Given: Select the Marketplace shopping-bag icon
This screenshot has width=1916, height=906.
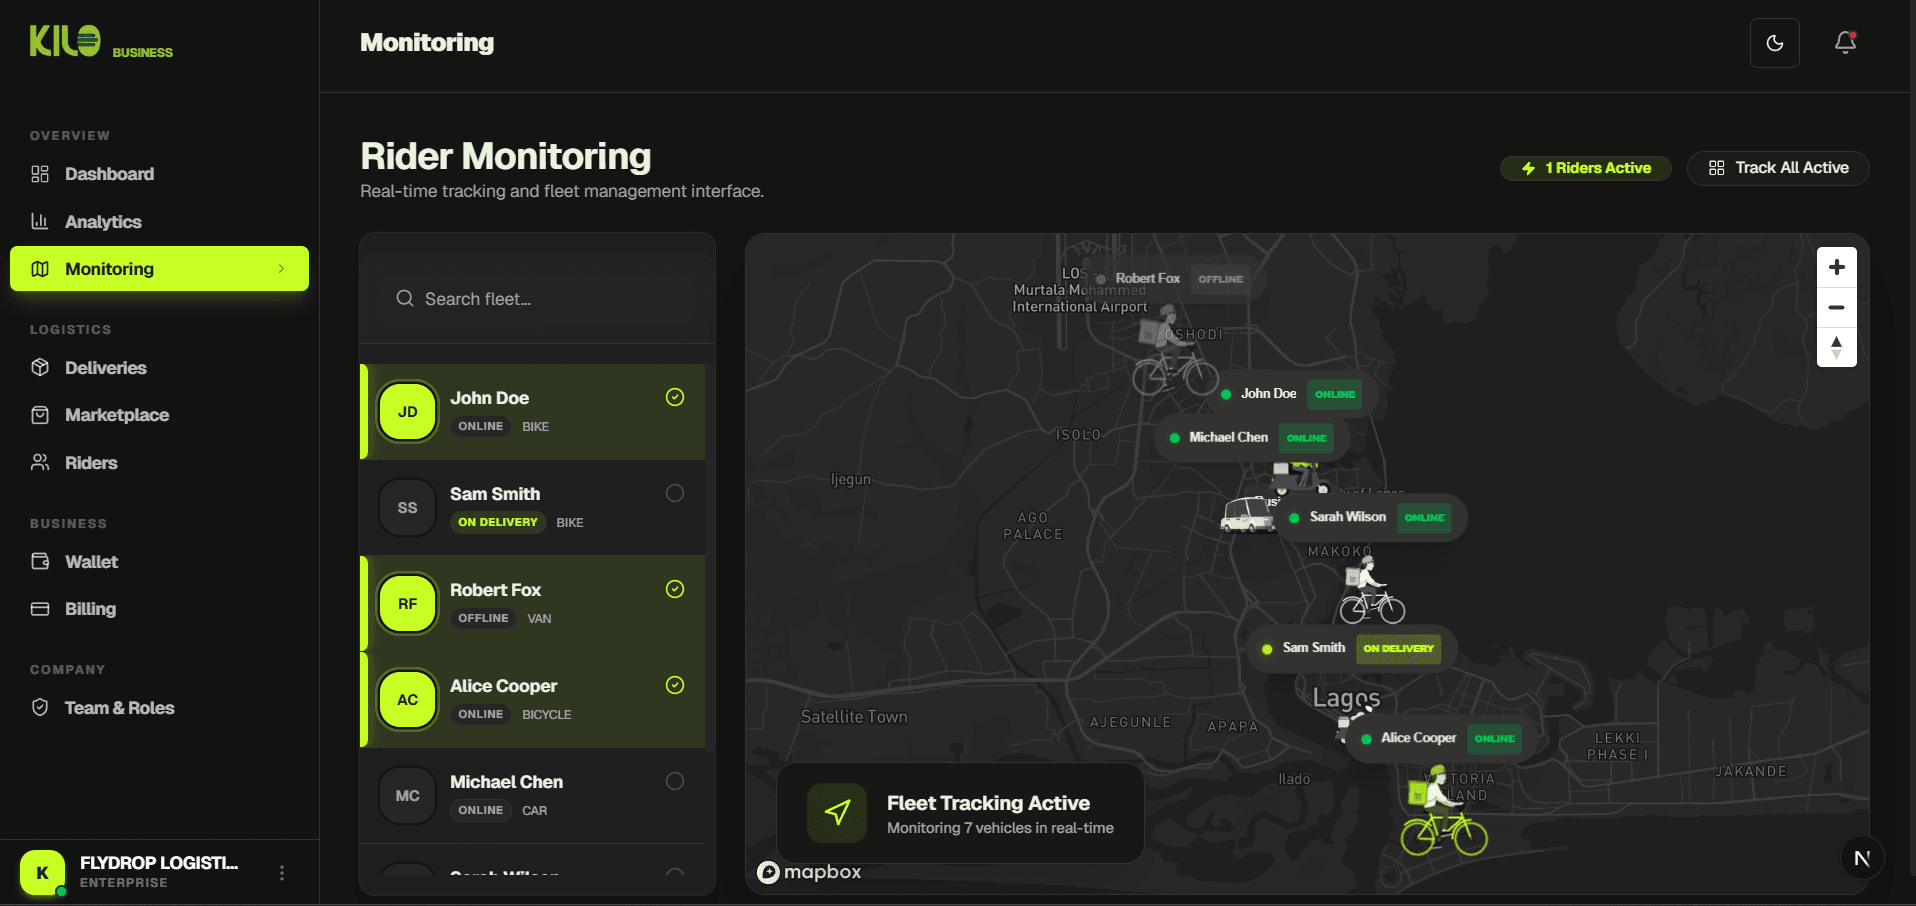Looking at the screenshot, I should [x=40, y=415].
